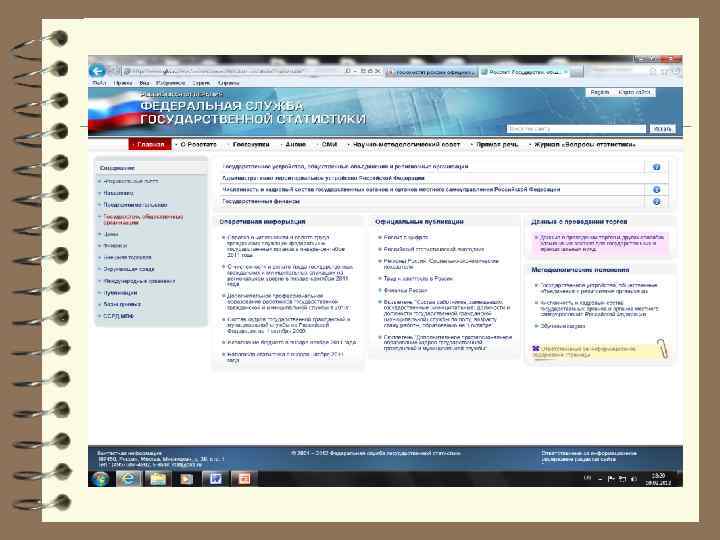Select «Базы данных» in the left sidebar
The height and width of the screenshot is (540, 720).
(122, 304)
